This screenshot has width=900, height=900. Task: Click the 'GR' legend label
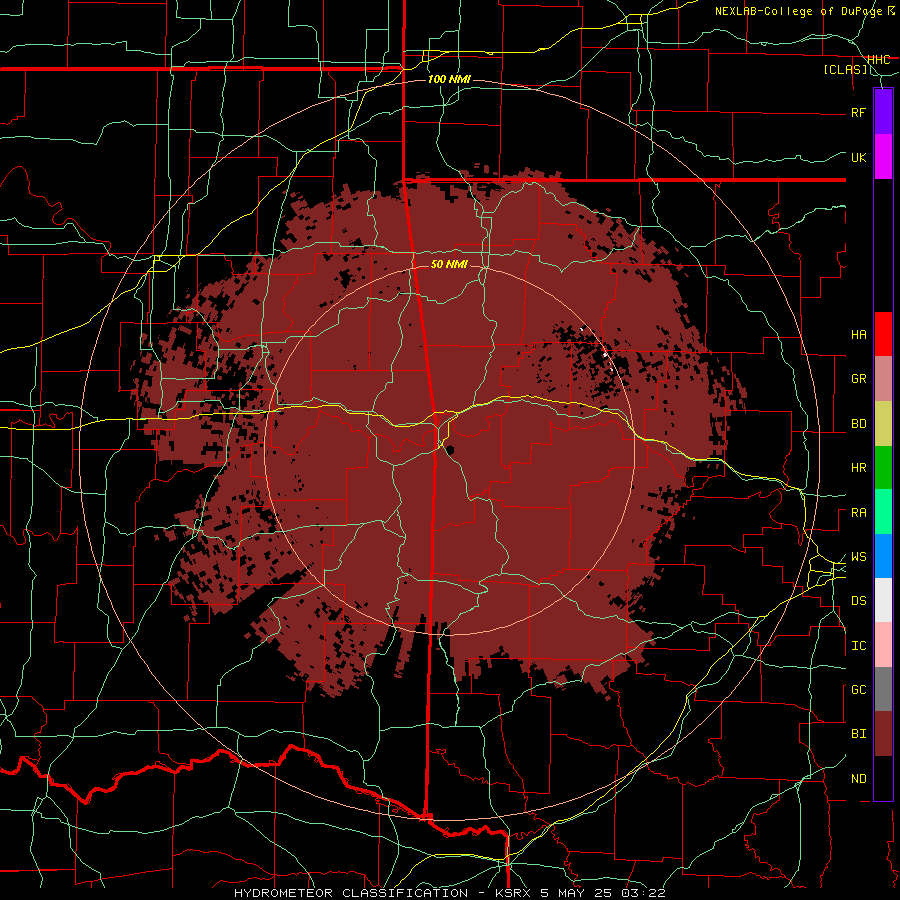859,379
